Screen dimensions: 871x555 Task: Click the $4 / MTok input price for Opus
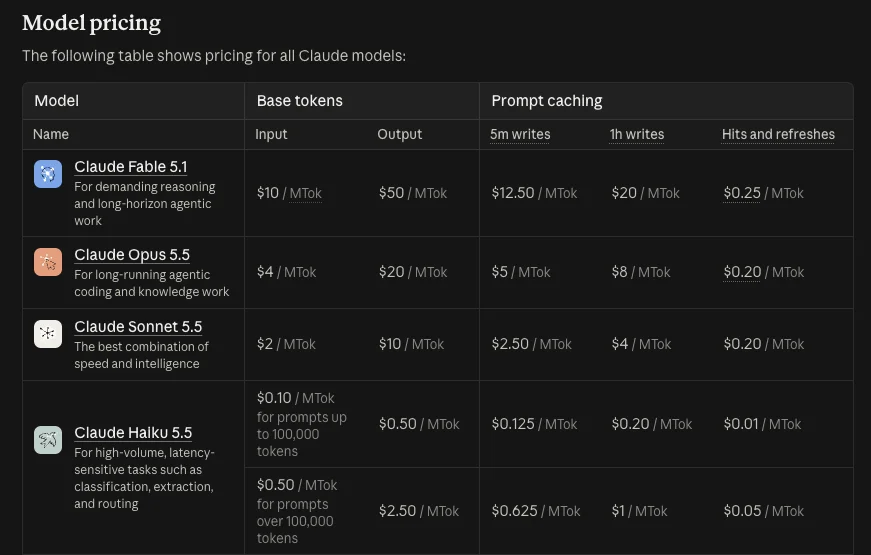click(x=286, y=272)
